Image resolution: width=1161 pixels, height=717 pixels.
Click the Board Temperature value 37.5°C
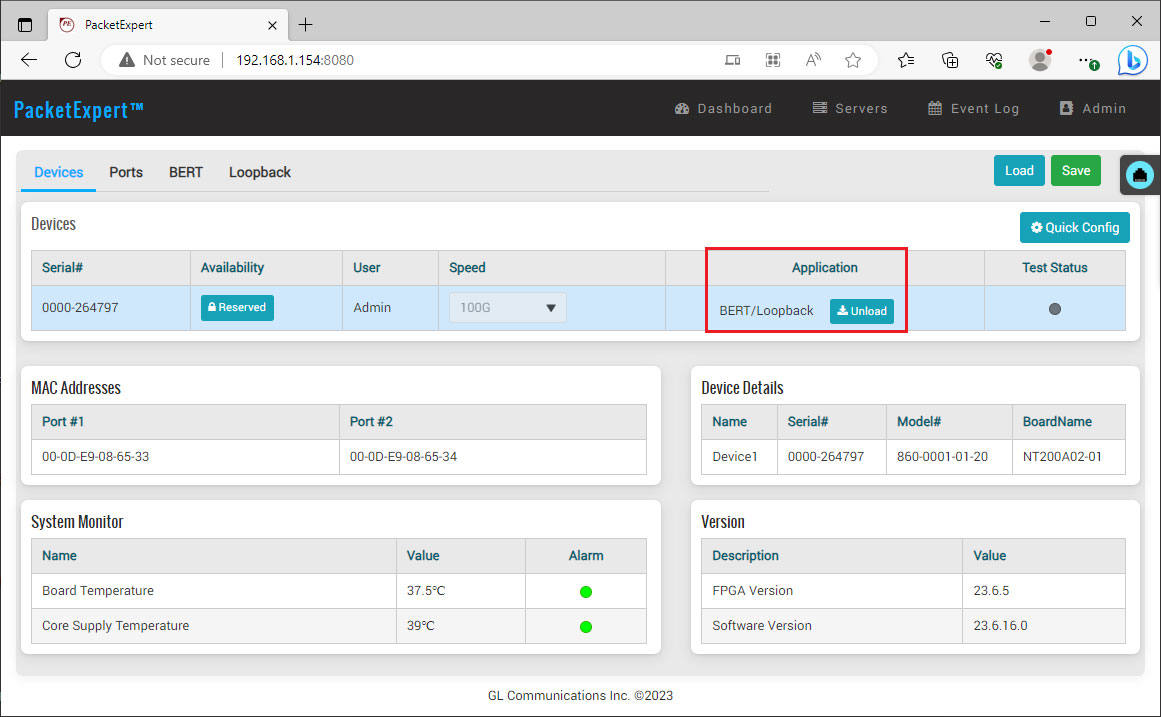(426, 590)
